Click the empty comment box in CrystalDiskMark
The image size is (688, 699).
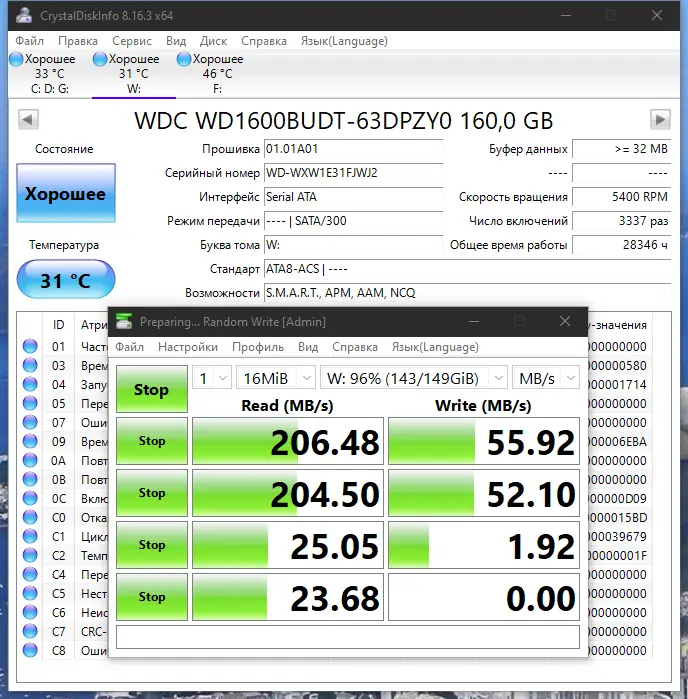point(348,637)
